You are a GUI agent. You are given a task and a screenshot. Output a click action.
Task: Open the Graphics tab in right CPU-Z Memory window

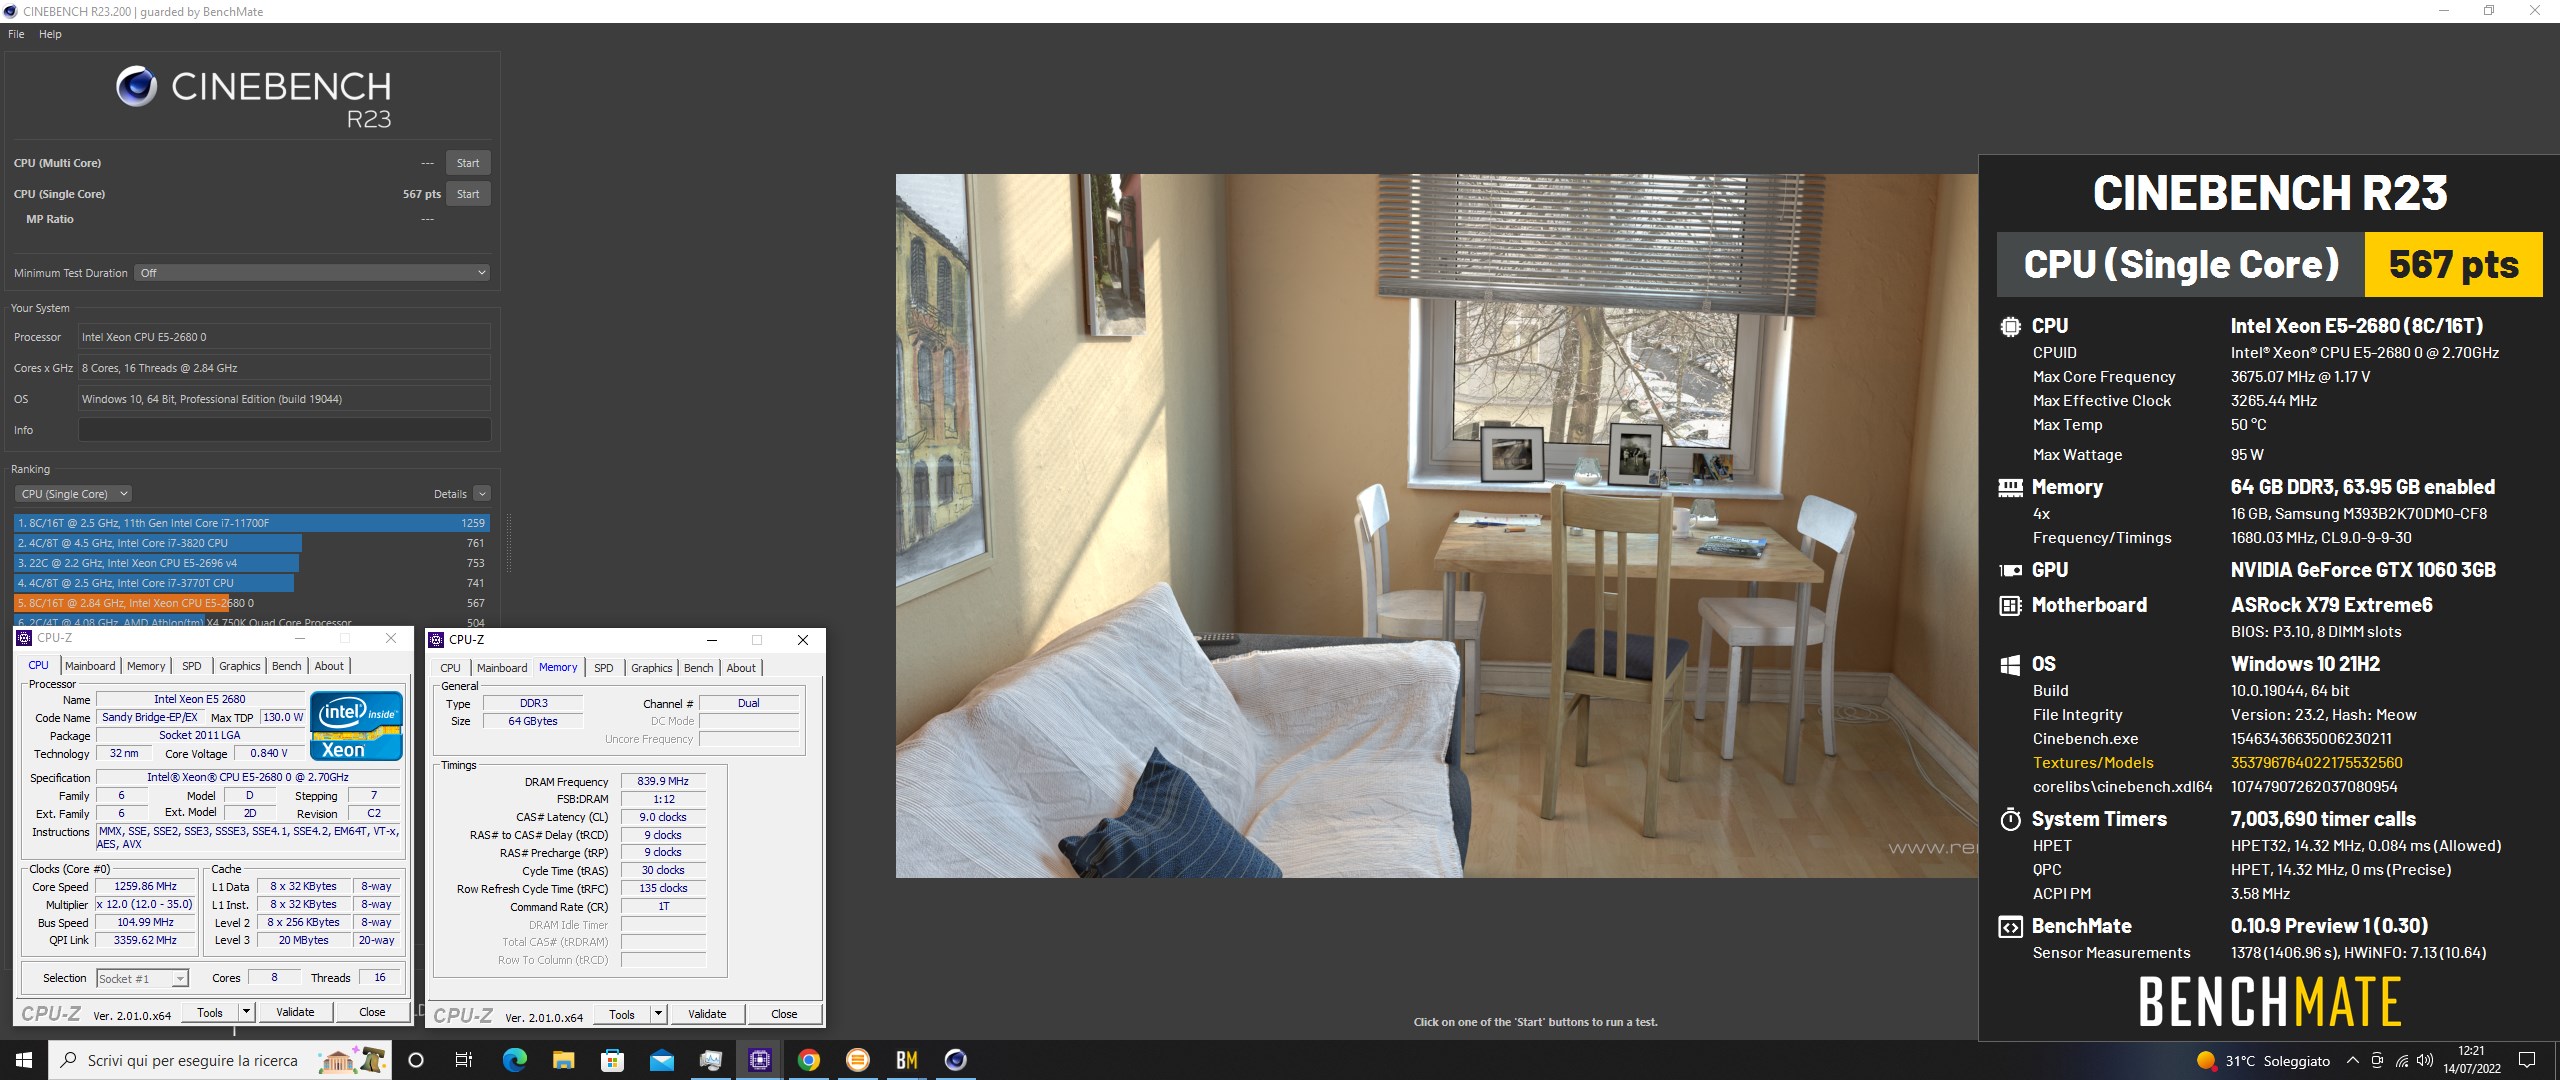click(x=652, y=668)
